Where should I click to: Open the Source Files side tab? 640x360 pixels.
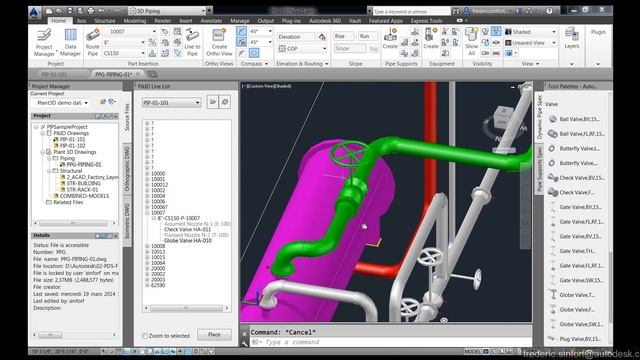pos(127,117)
